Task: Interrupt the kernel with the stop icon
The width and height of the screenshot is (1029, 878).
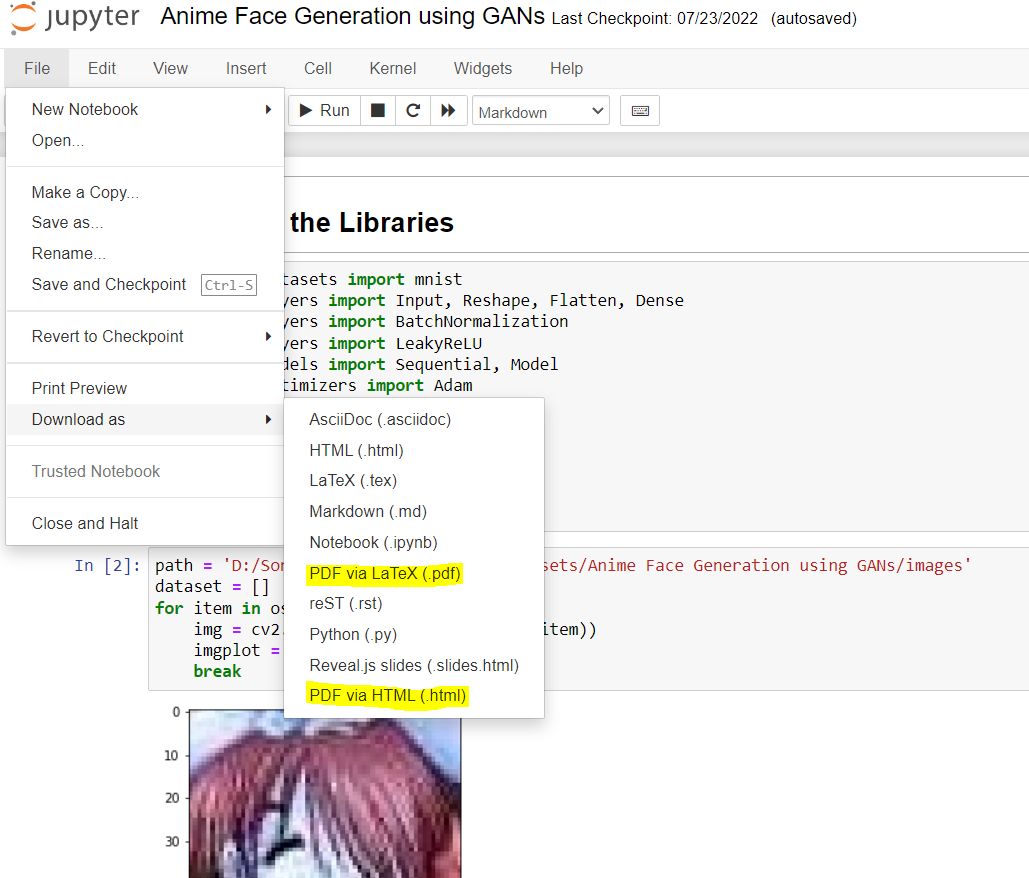Action: coord(377,110)
